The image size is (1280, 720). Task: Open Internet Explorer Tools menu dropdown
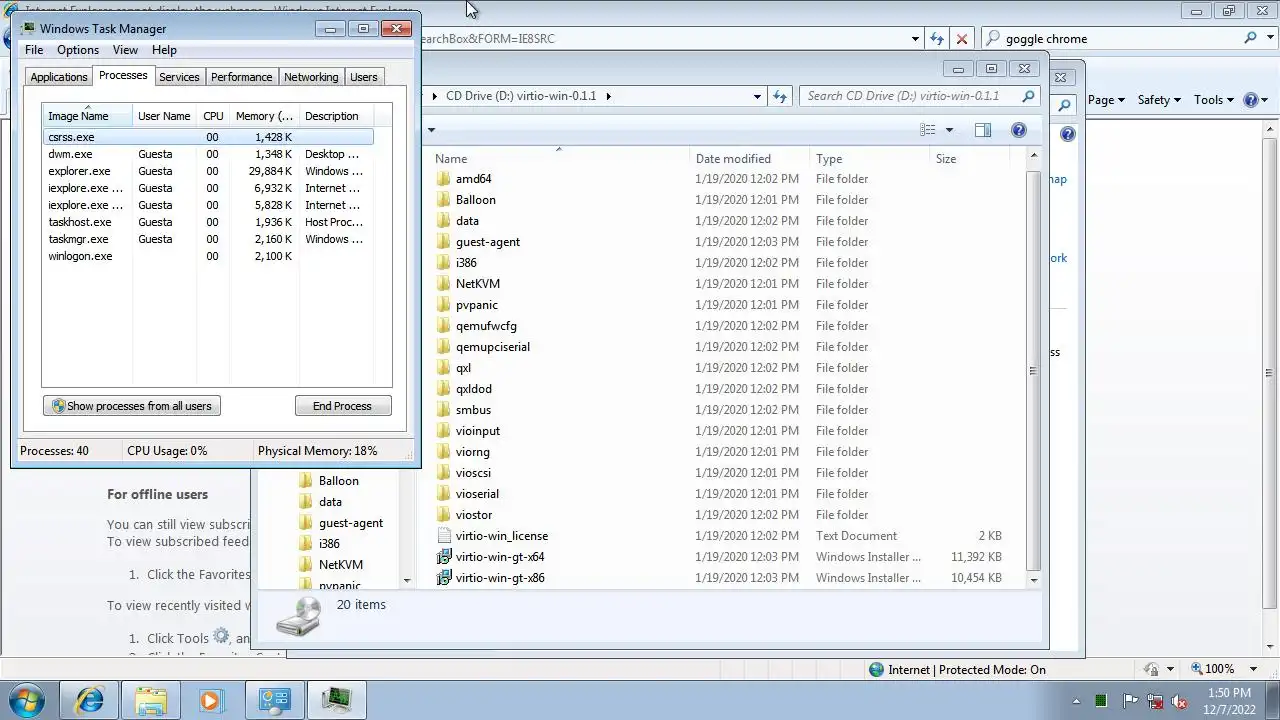click(x=1214, y=100)
